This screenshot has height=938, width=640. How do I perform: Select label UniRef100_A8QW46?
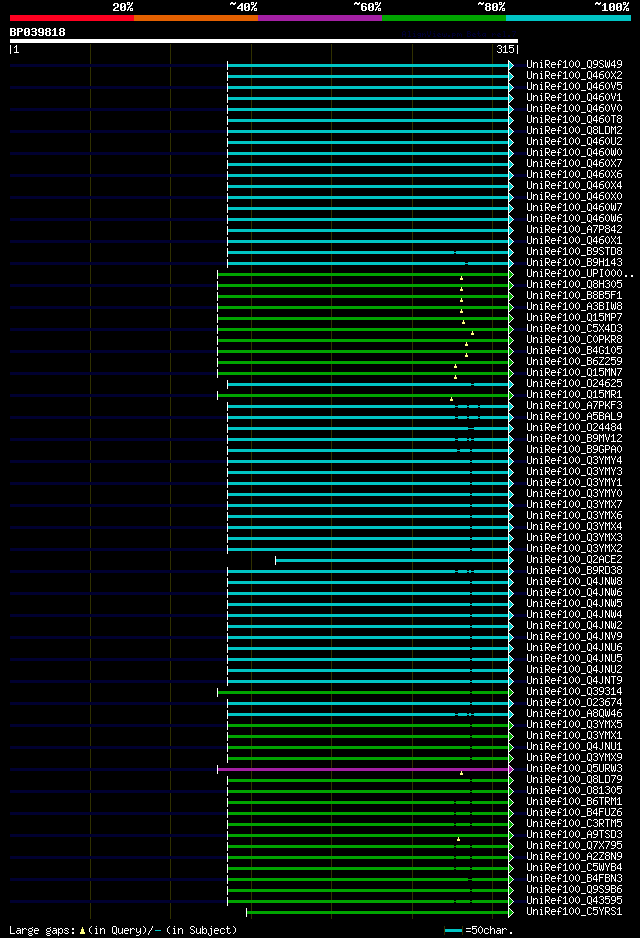(x=574, y=714)
